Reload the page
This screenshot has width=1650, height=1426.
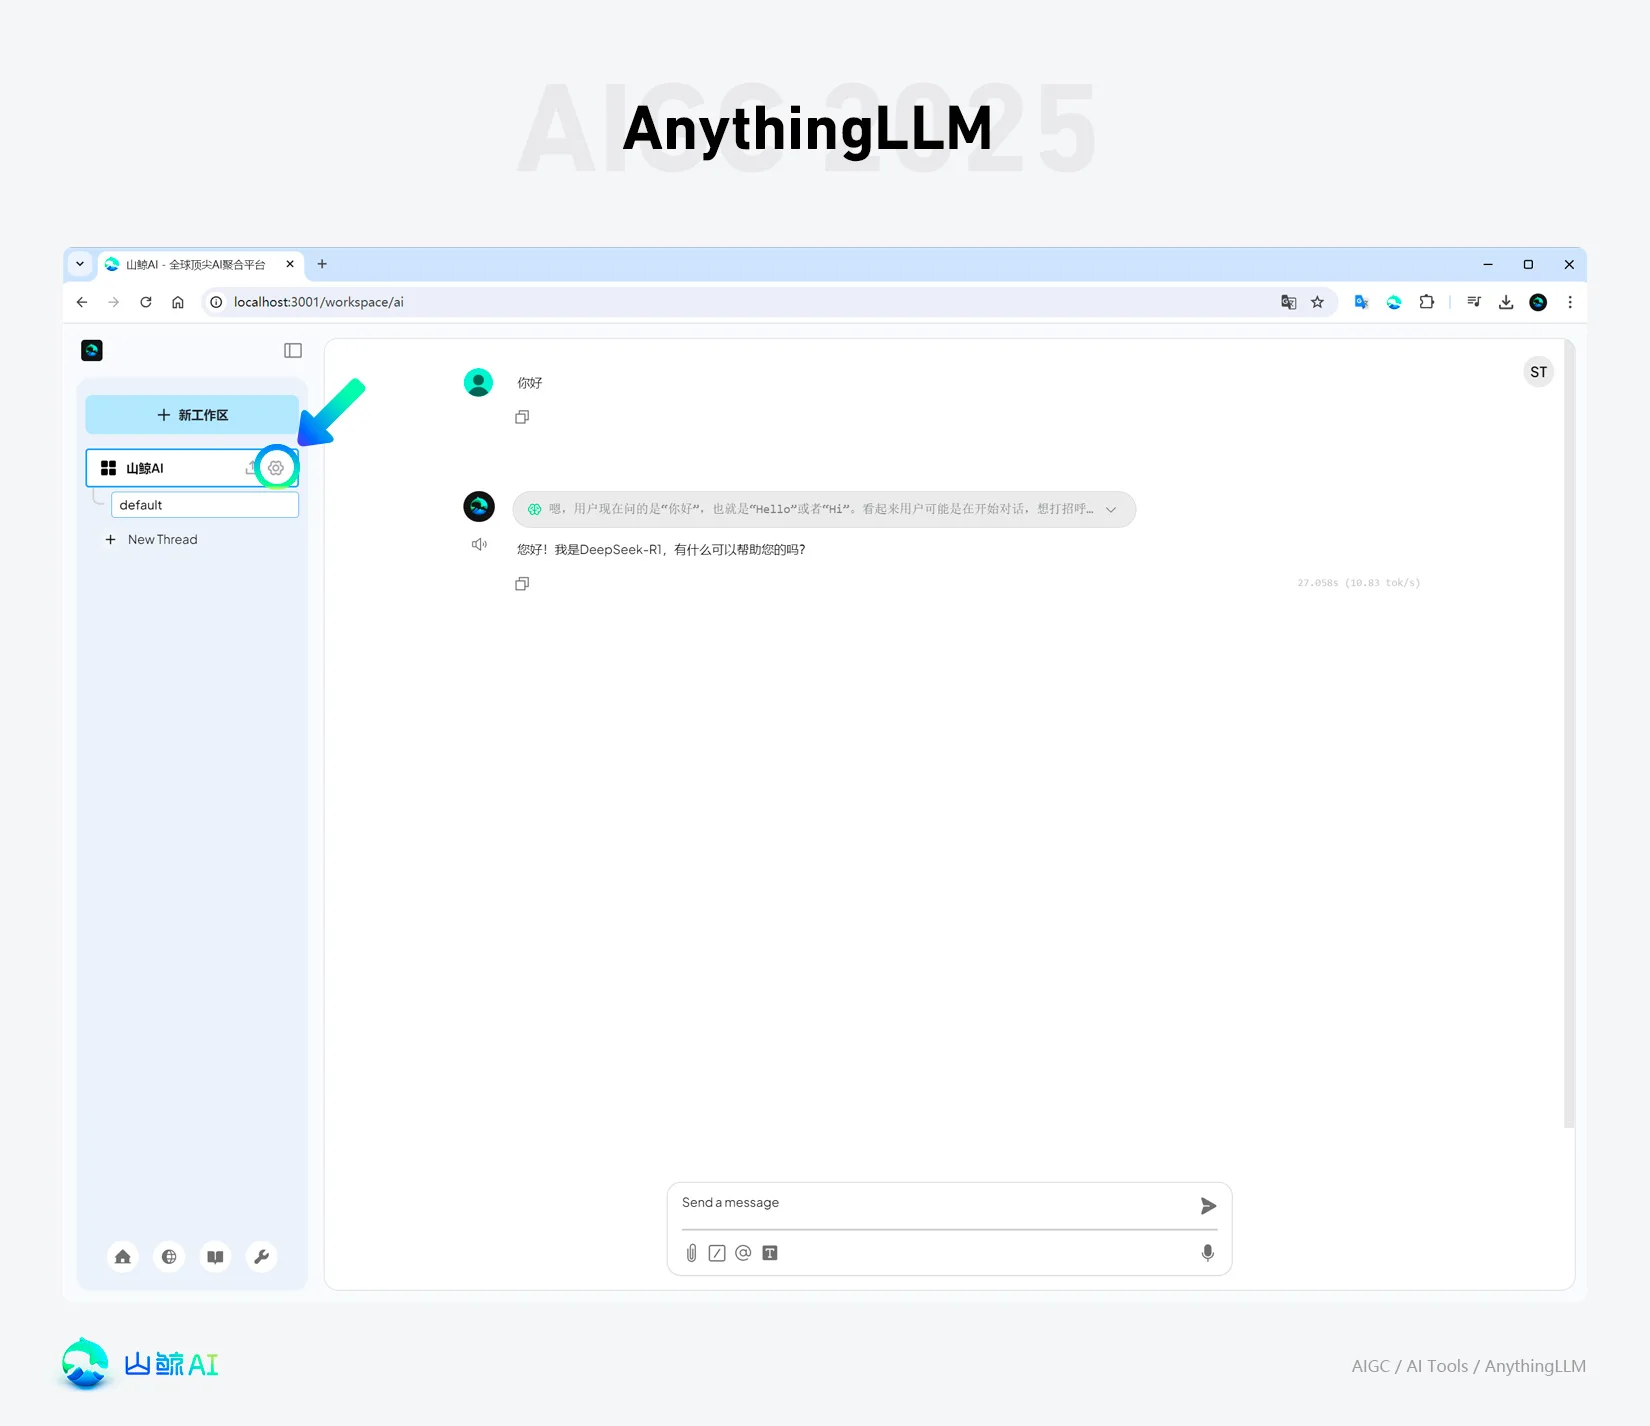[x=146, y=302]
